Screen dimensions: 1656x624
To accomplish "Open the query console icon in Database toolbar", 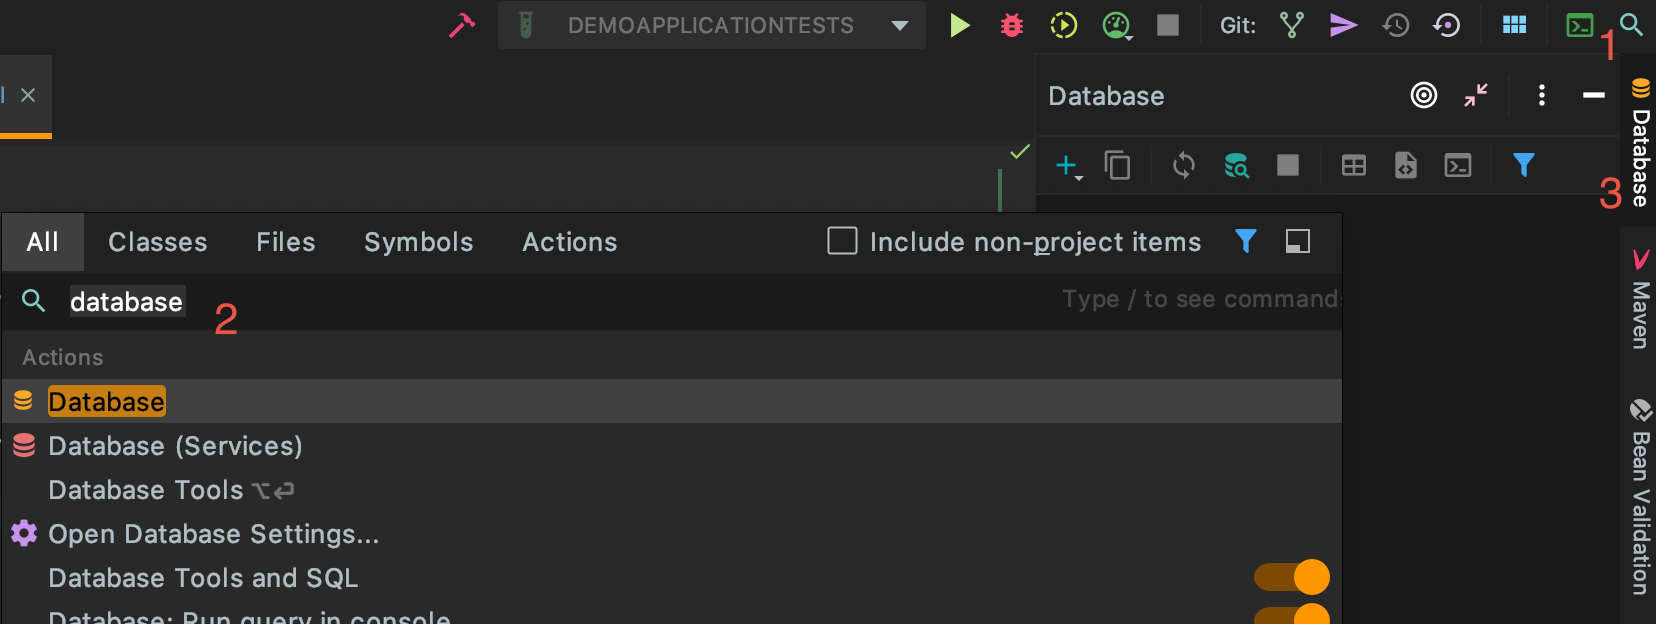I will pyautogui.click(x=1458, y=165).
